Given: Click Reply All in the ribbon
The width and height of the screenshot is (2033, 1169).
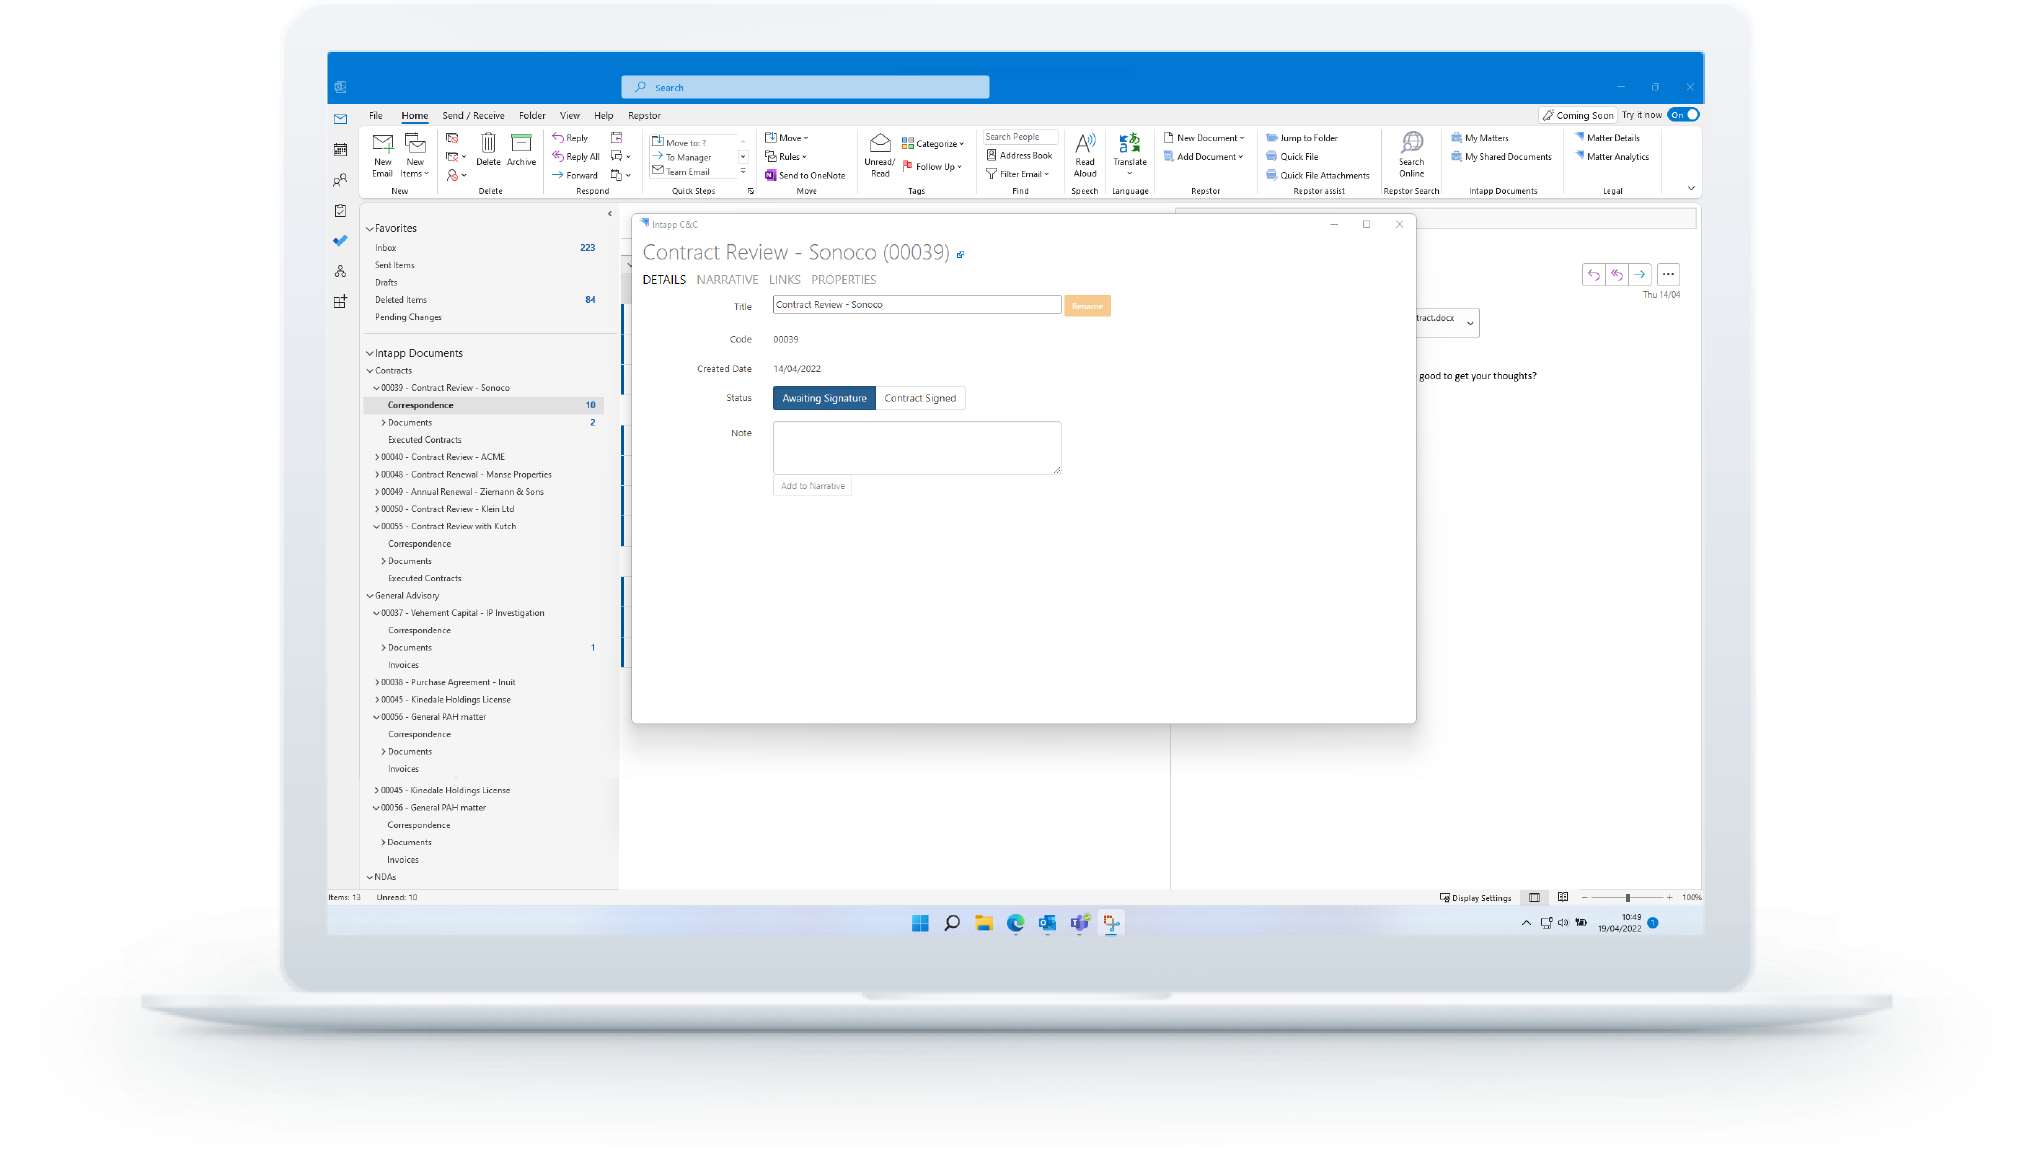Looking at the screenshot, I should tap(576, 157).
